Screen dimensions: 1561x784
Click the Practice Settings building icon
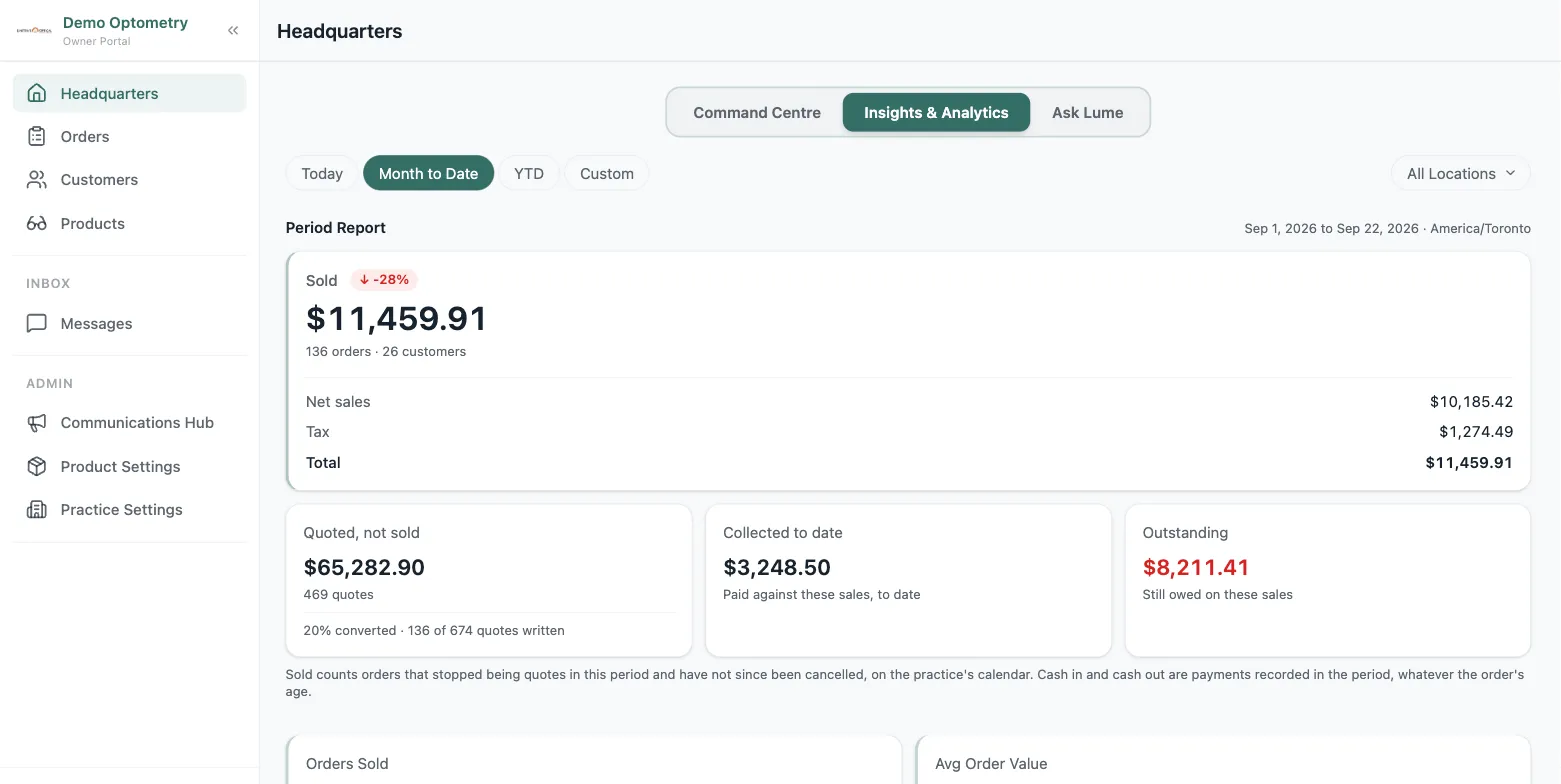click(37, 510)
